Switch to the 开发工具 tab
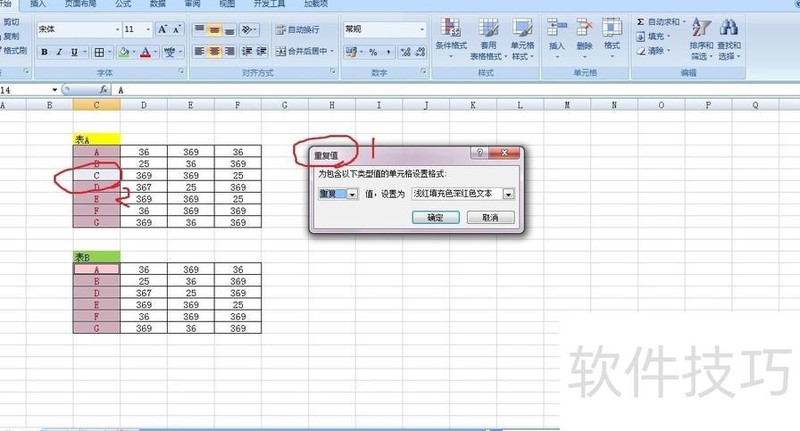This screenshot has width=800, height=431. pyautogui.click(x=269, y=4)
